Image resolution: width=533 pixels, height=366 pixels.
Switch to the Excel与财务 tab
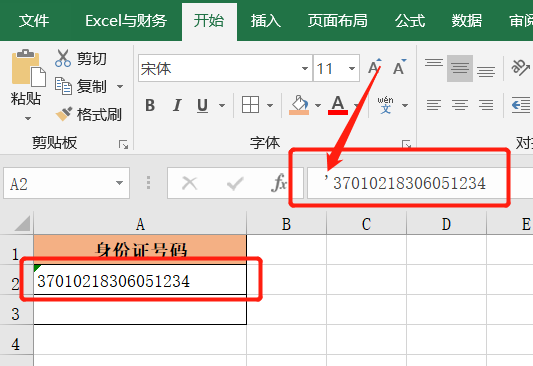[126, 21]
